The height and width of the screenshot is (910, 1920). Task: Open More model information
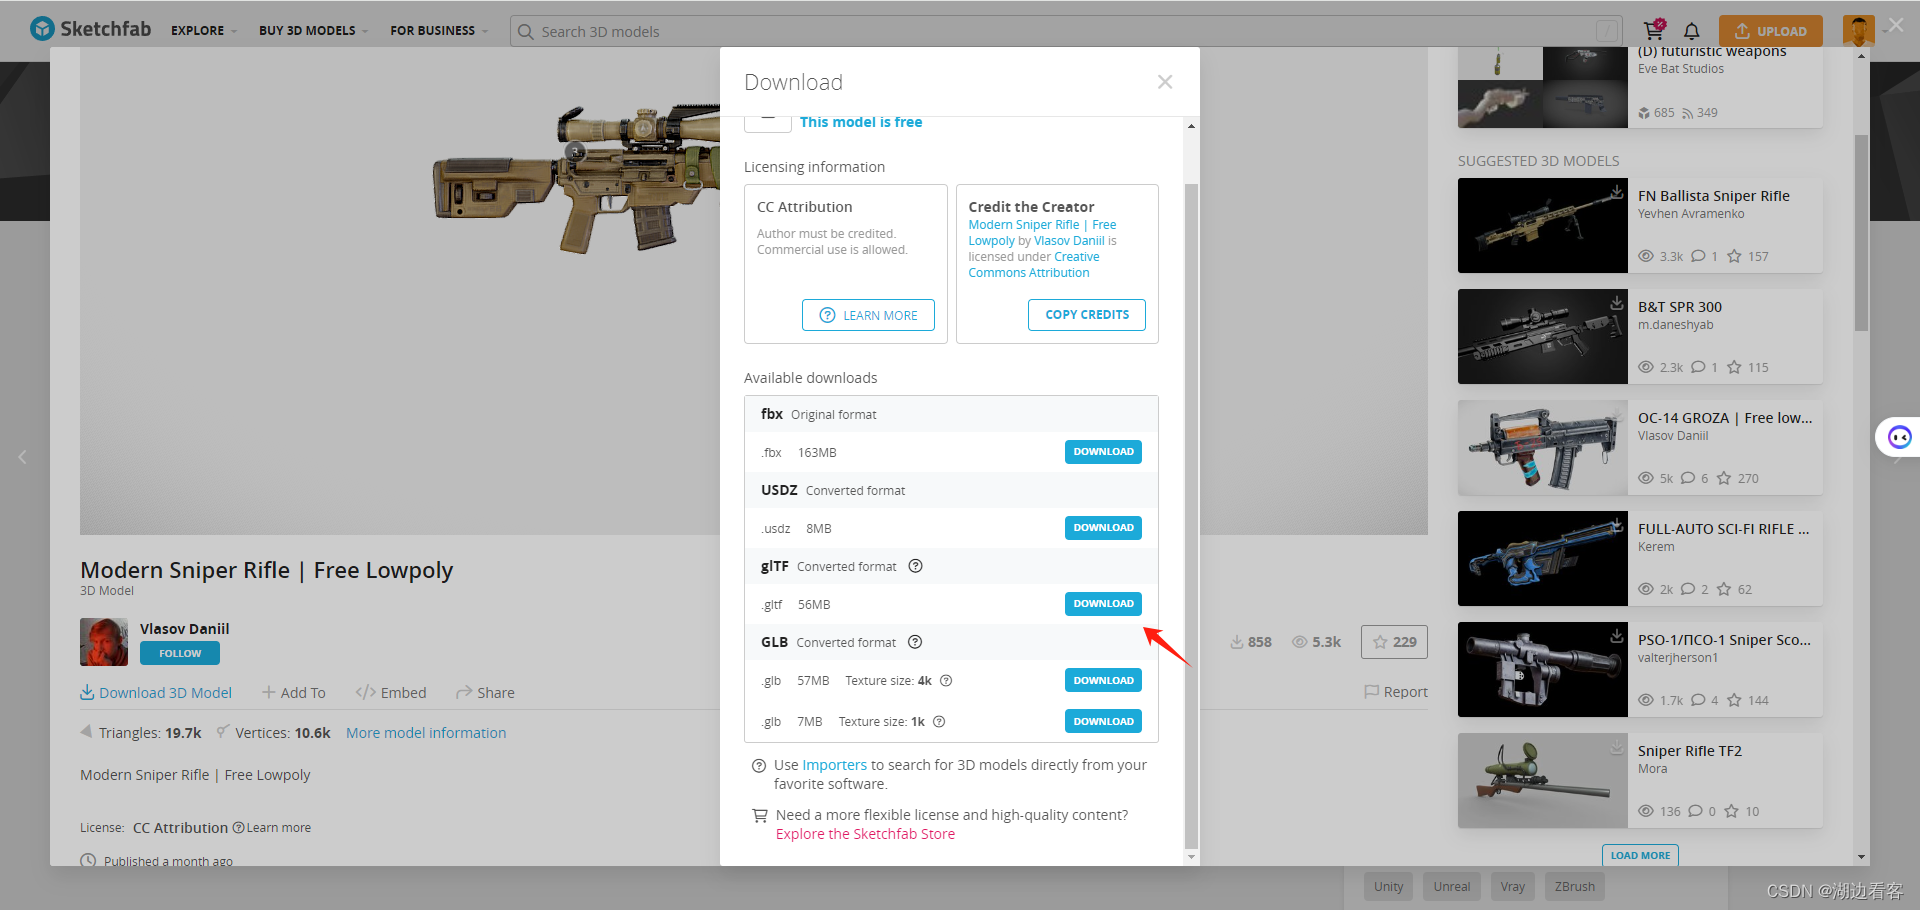tap(426, 733)
